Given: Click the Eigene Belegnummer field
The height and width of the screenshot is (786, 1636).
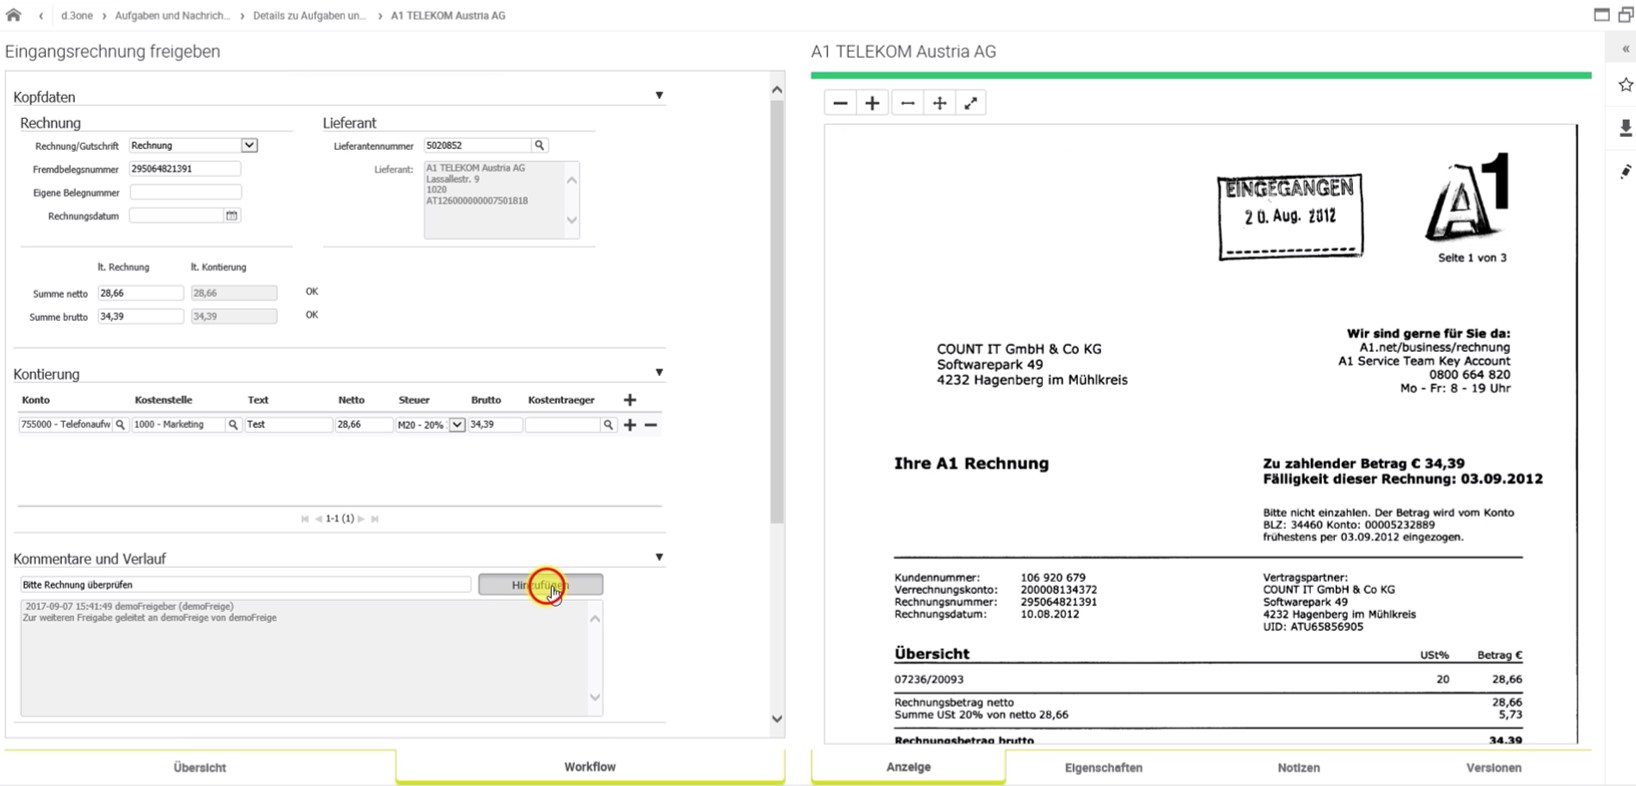Looking at the screenshot, I should [185, 192].
